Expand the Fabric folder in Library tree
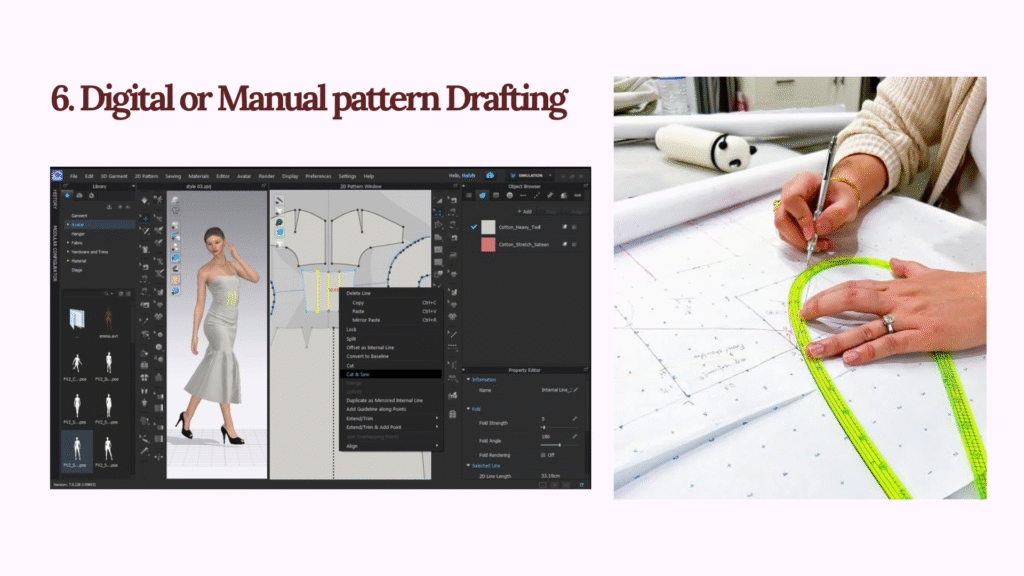 [x=68, y=243]
